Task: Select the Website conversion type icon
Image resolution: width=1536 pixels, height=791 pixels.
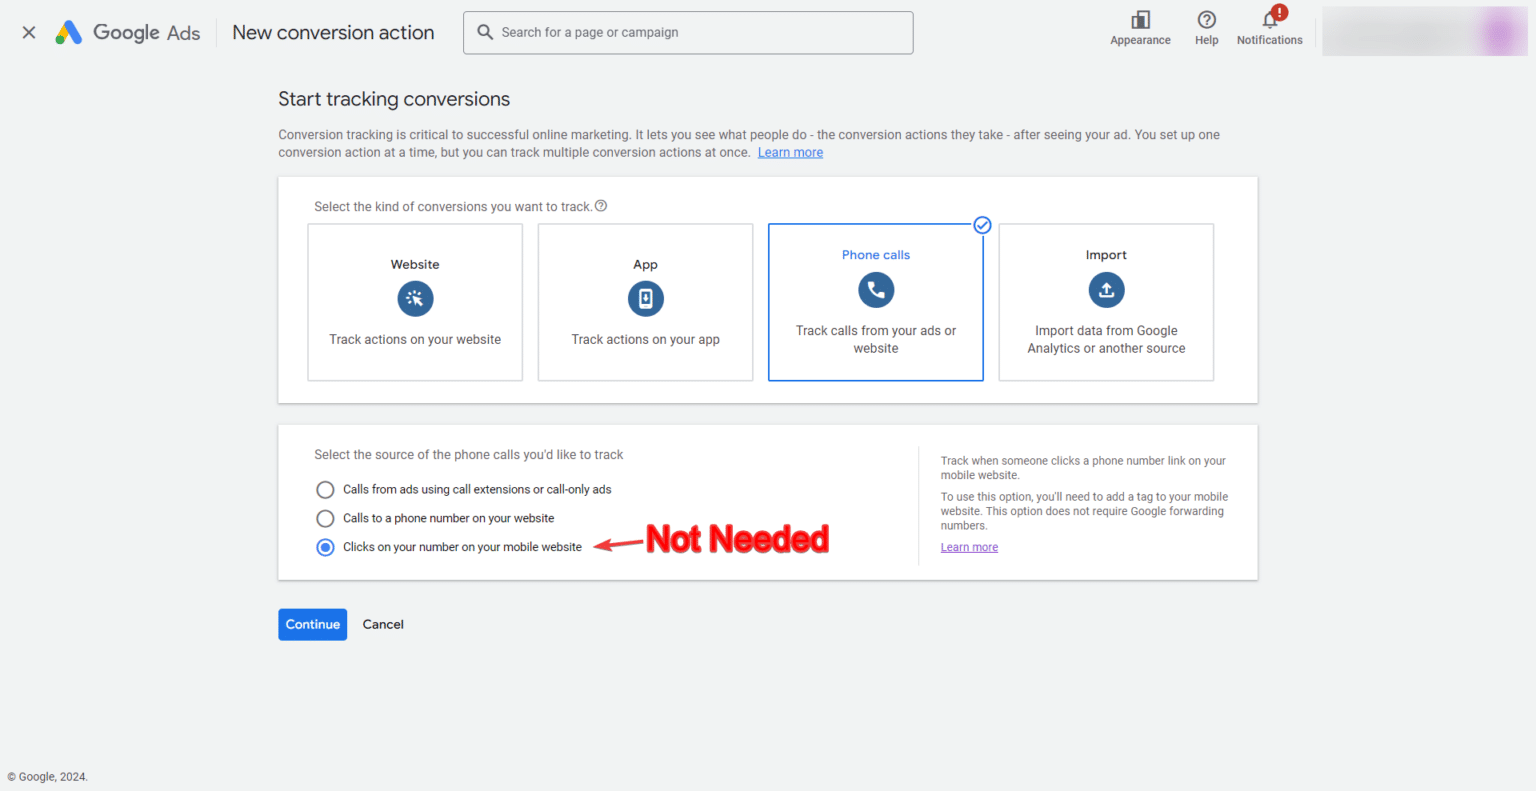Action: click(x=414, y=298)
